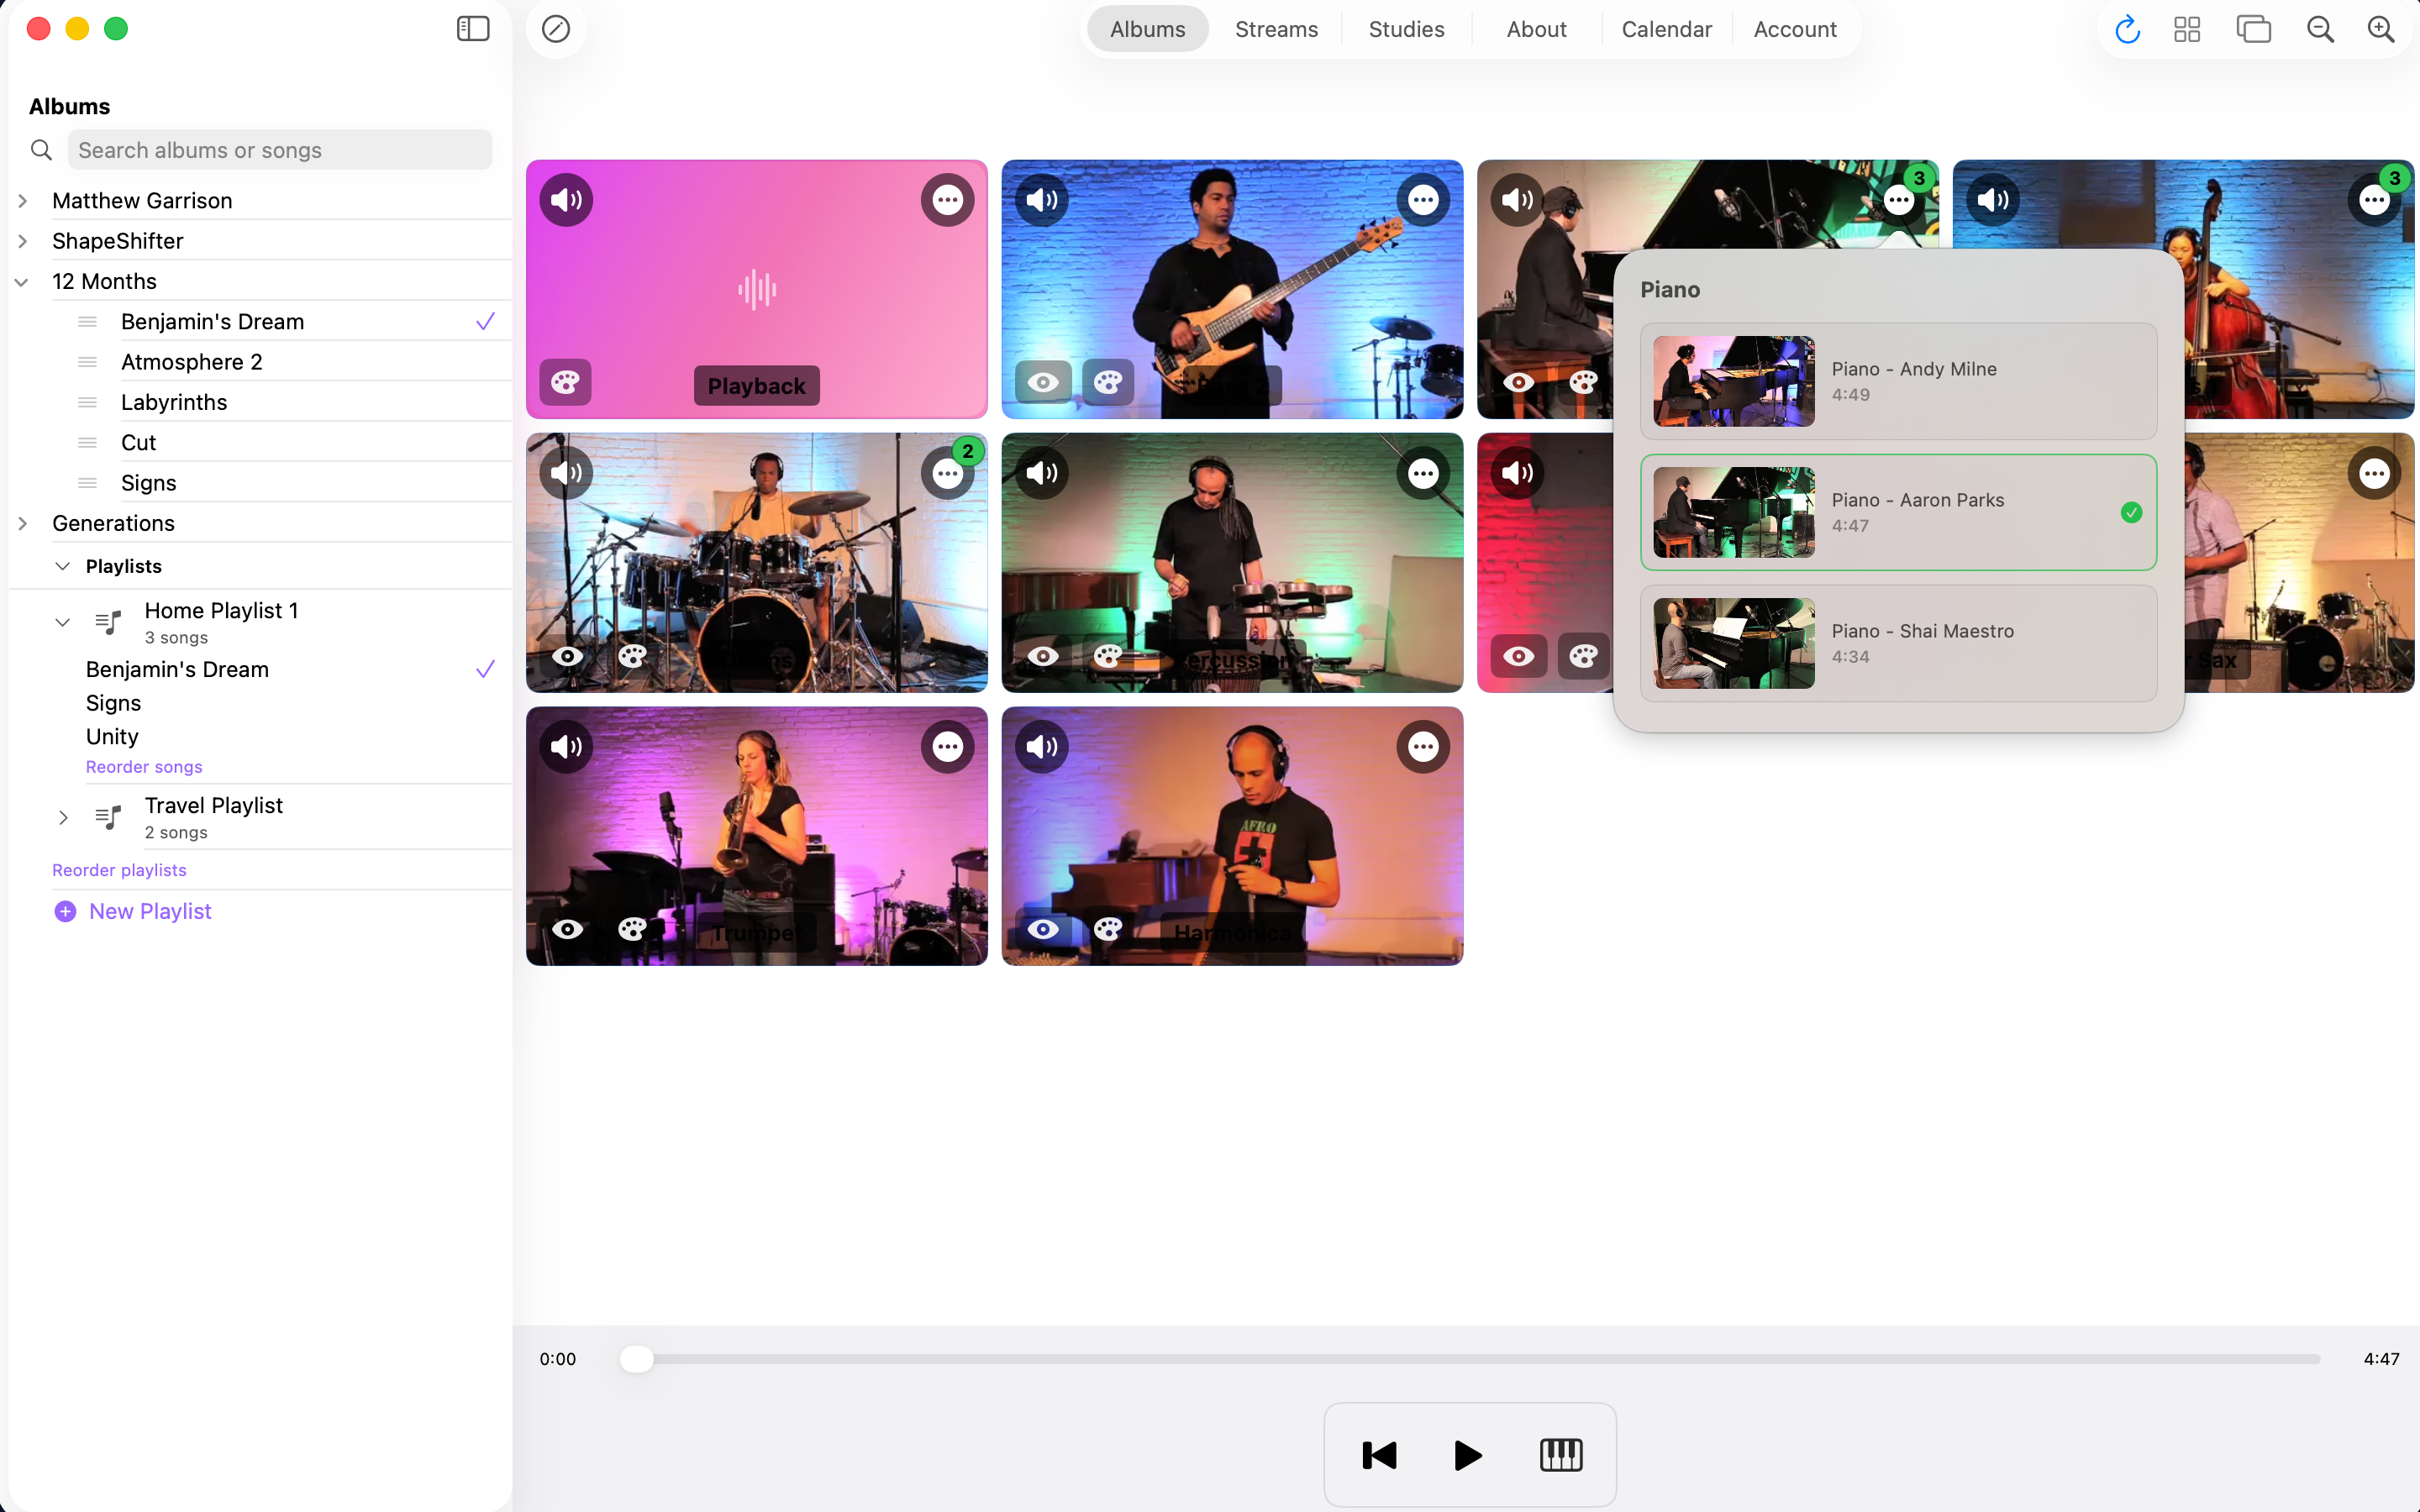Mute the piano tile speaker
The height and width of the screenshot is (1512, 2420).
pyautogui.click(x=1517, y=200)
